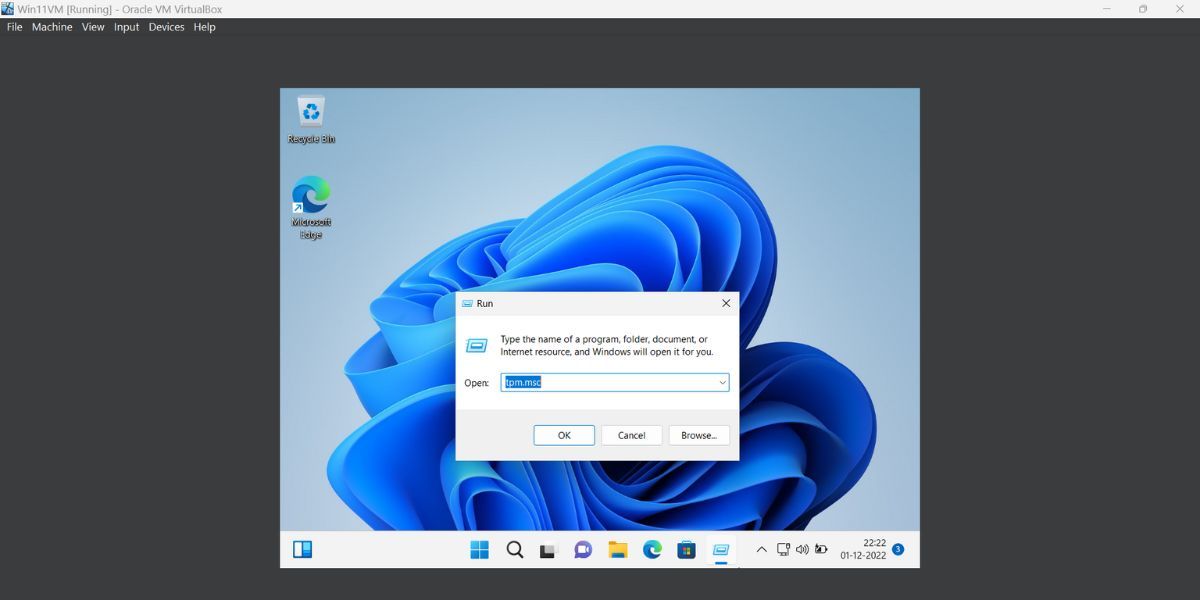Launch the Microsoft Store from the taskbar

(x=686, y=549)
